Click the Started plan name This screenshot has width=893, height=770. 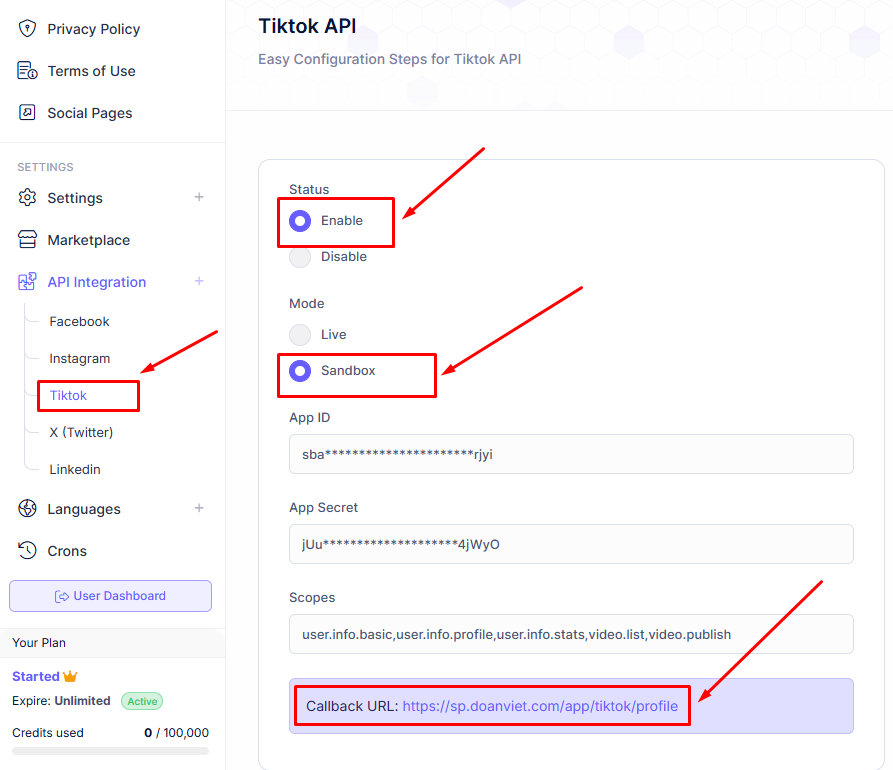coord(36,677)
